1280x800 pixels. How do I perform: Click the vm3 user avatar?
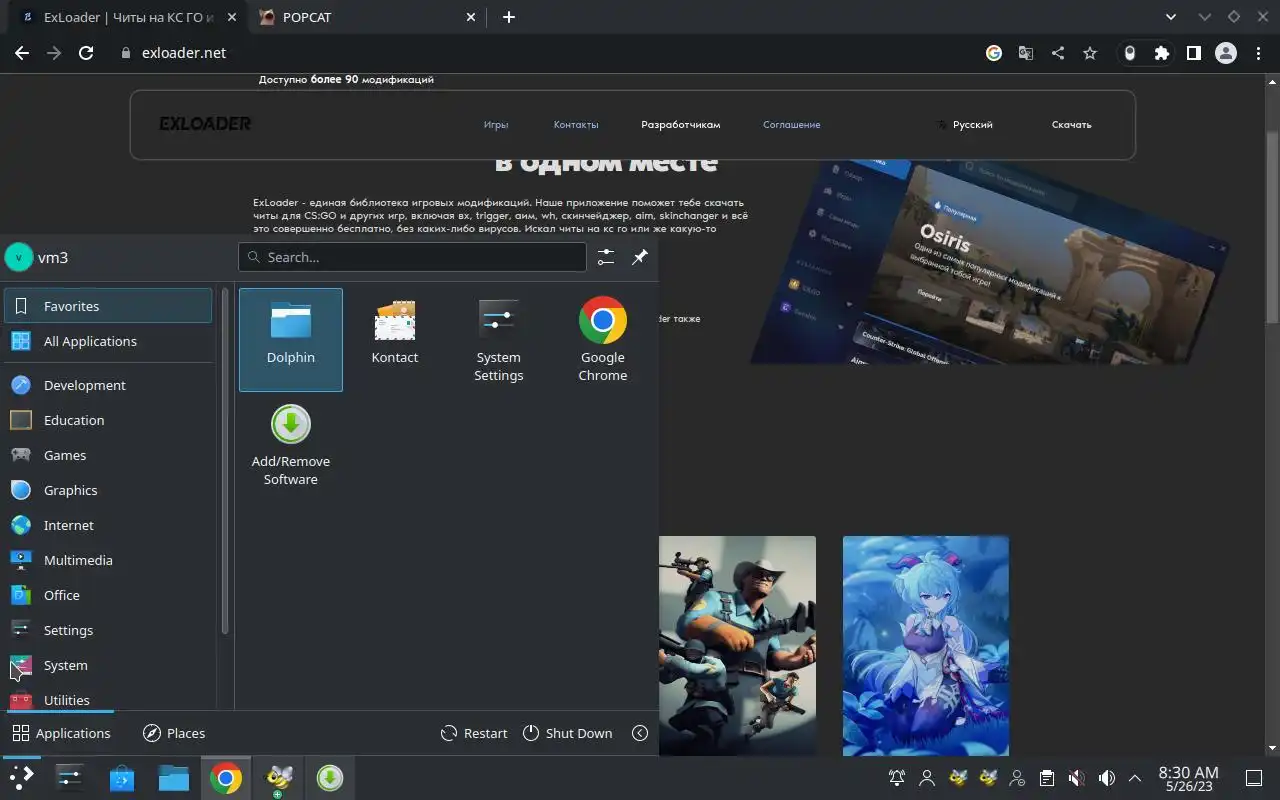pos(19,257)
